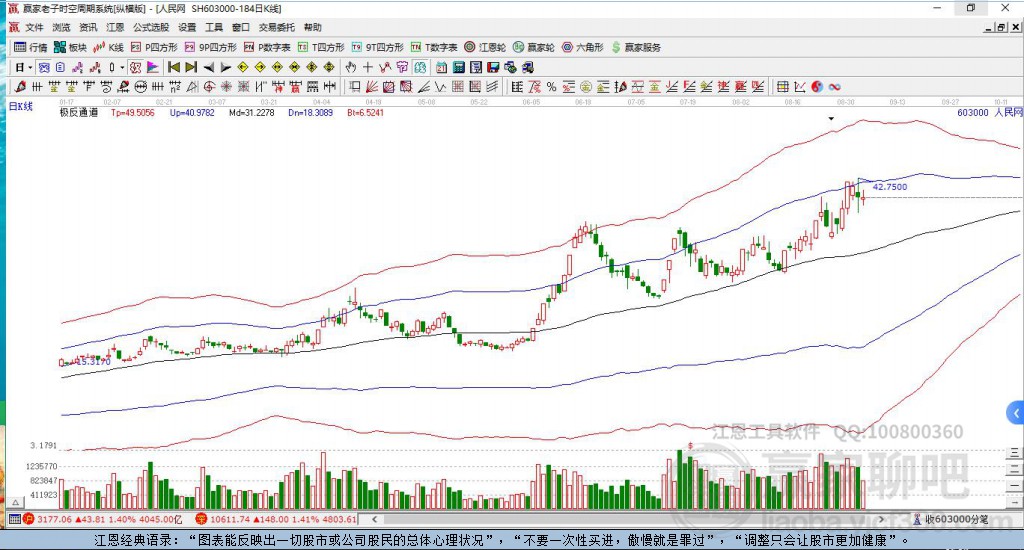Jump to last bar with skip-end icon
The image size is (1024, 550).
[191, 67]
